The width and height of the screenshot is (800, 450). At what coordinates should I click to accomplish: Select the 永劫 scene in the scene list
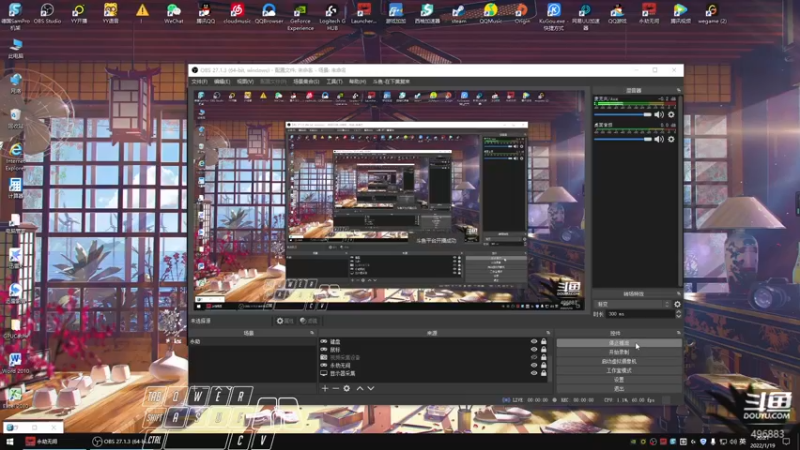pyautogui.click(x=253, y=341)
